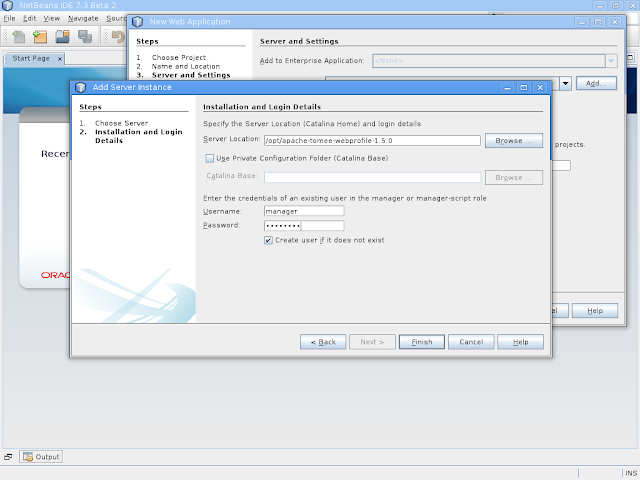Click the Server Location text field

point(372,141)
